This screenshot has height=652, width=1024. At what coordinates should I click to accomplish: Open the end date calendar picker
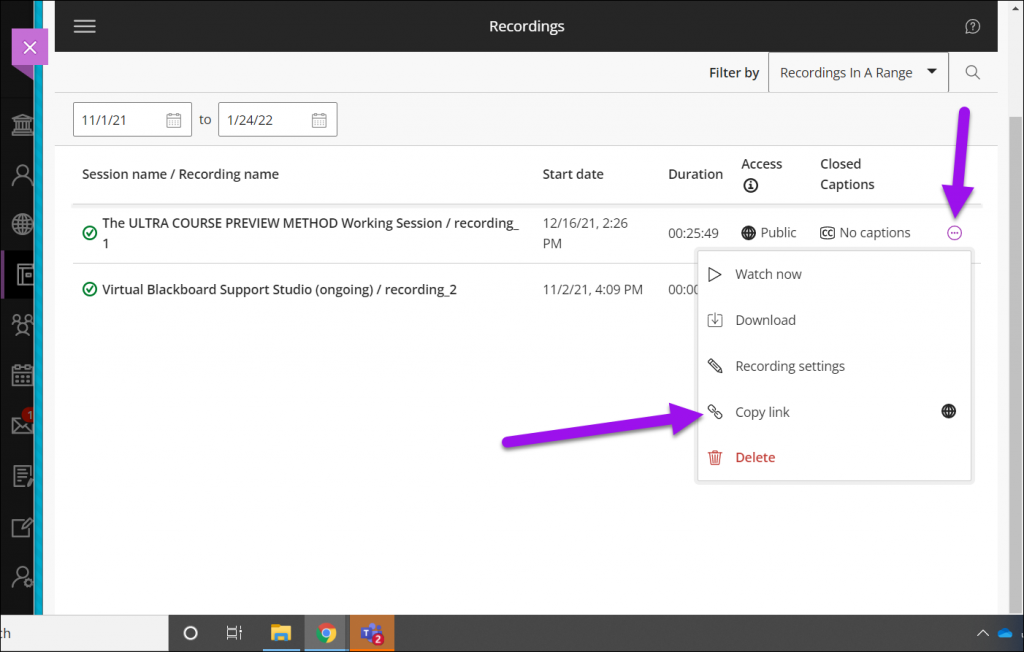(319, 119)
